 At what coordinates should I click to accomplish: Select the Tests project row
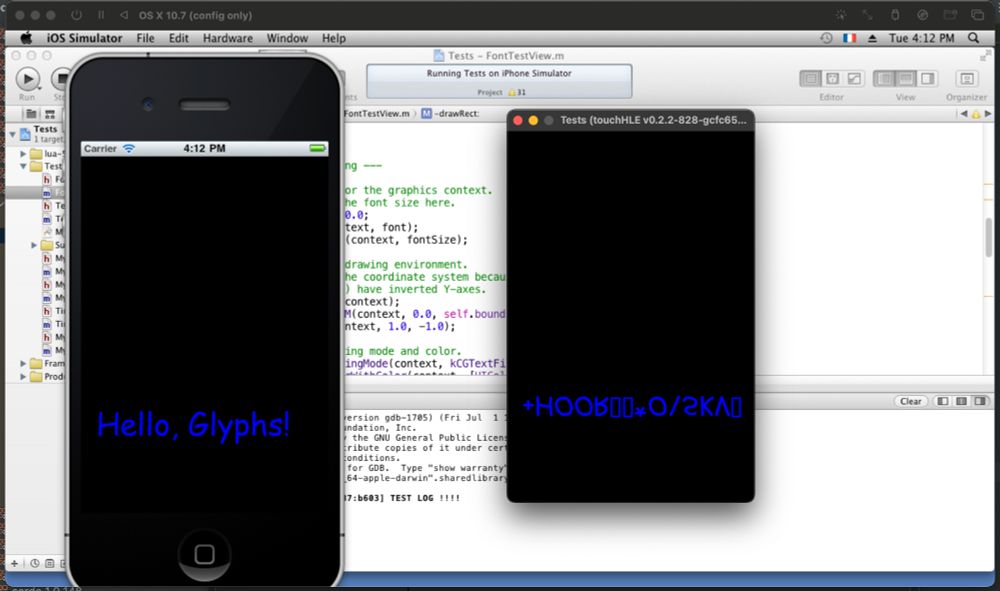36,134
